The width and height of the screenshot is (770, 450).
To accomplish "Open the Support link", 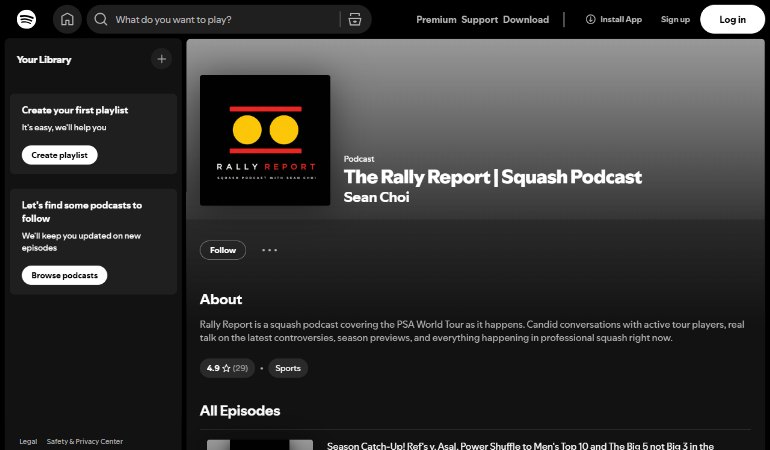I will coord(479,20).
